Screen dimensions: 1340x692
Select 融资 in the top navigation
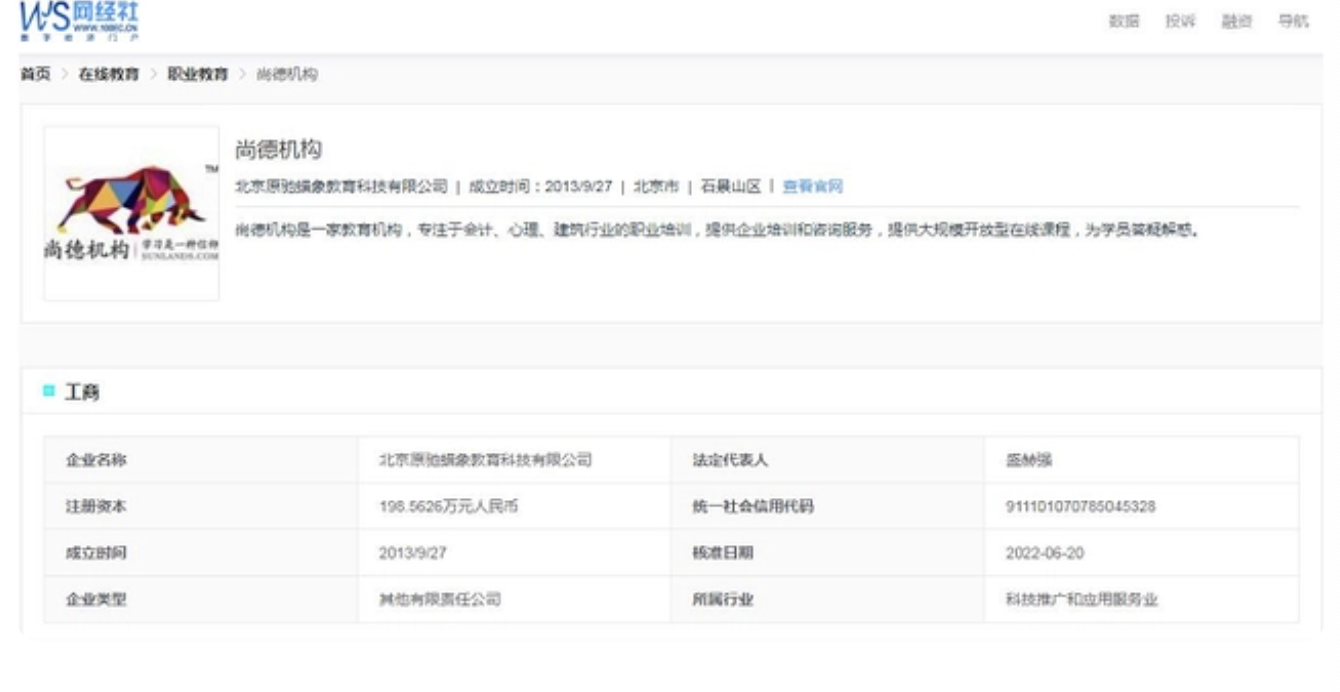click(x=1236, y=21)
